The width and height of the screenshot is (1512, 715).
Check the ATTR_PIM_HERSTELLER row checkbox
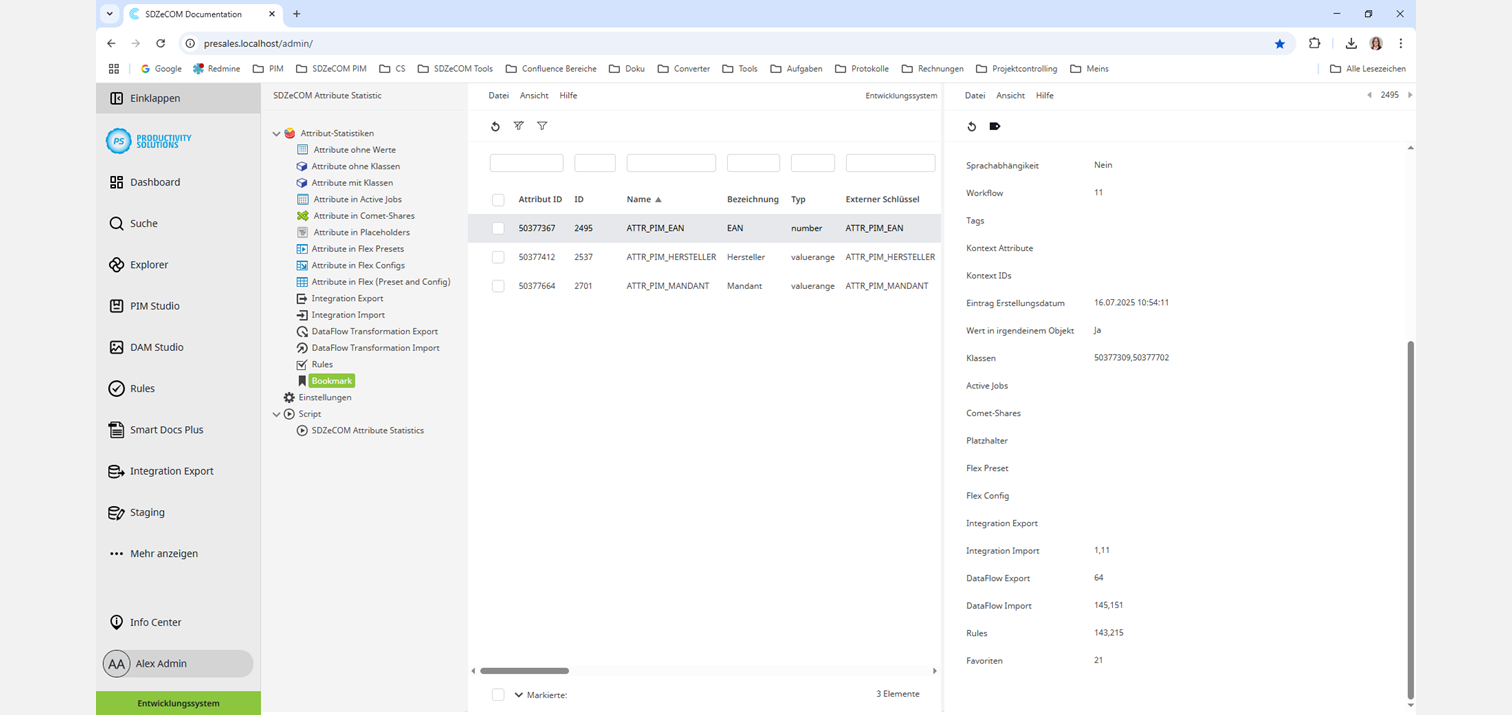pyautogui.click(x=498, y=257)
